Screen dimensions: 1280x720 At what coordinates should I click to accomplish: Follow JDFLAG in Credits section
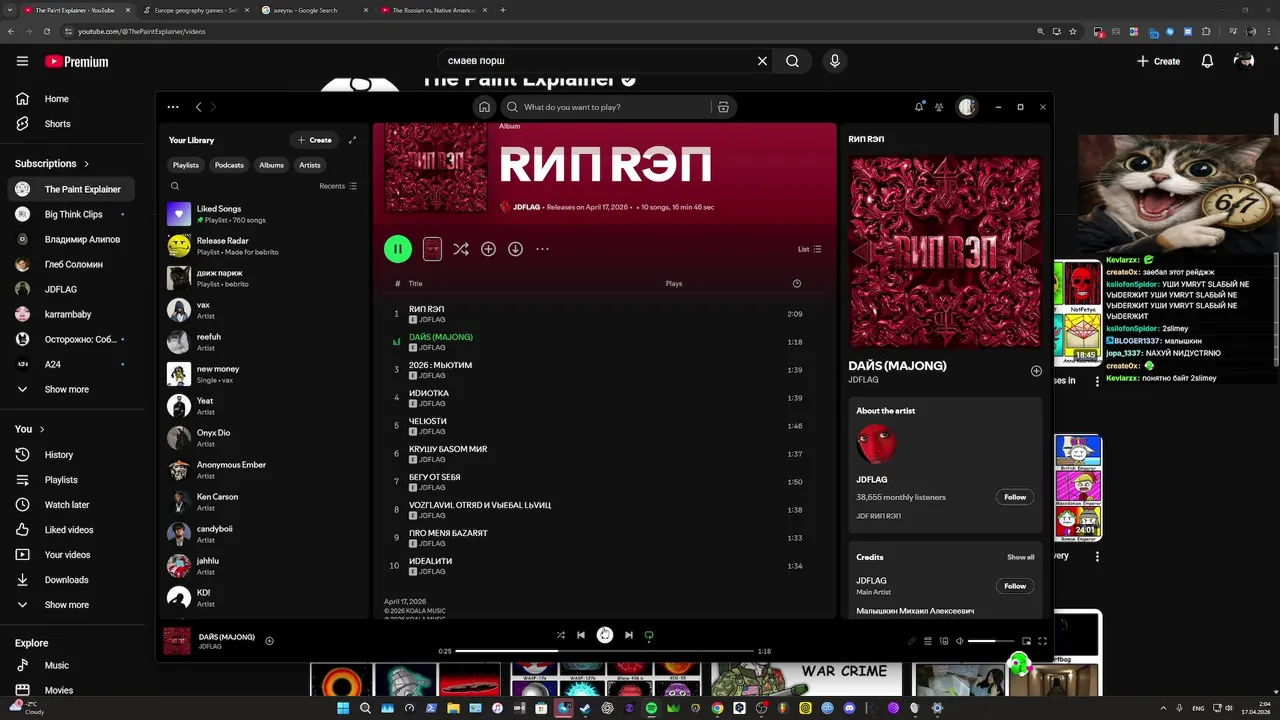(1015, 586)
